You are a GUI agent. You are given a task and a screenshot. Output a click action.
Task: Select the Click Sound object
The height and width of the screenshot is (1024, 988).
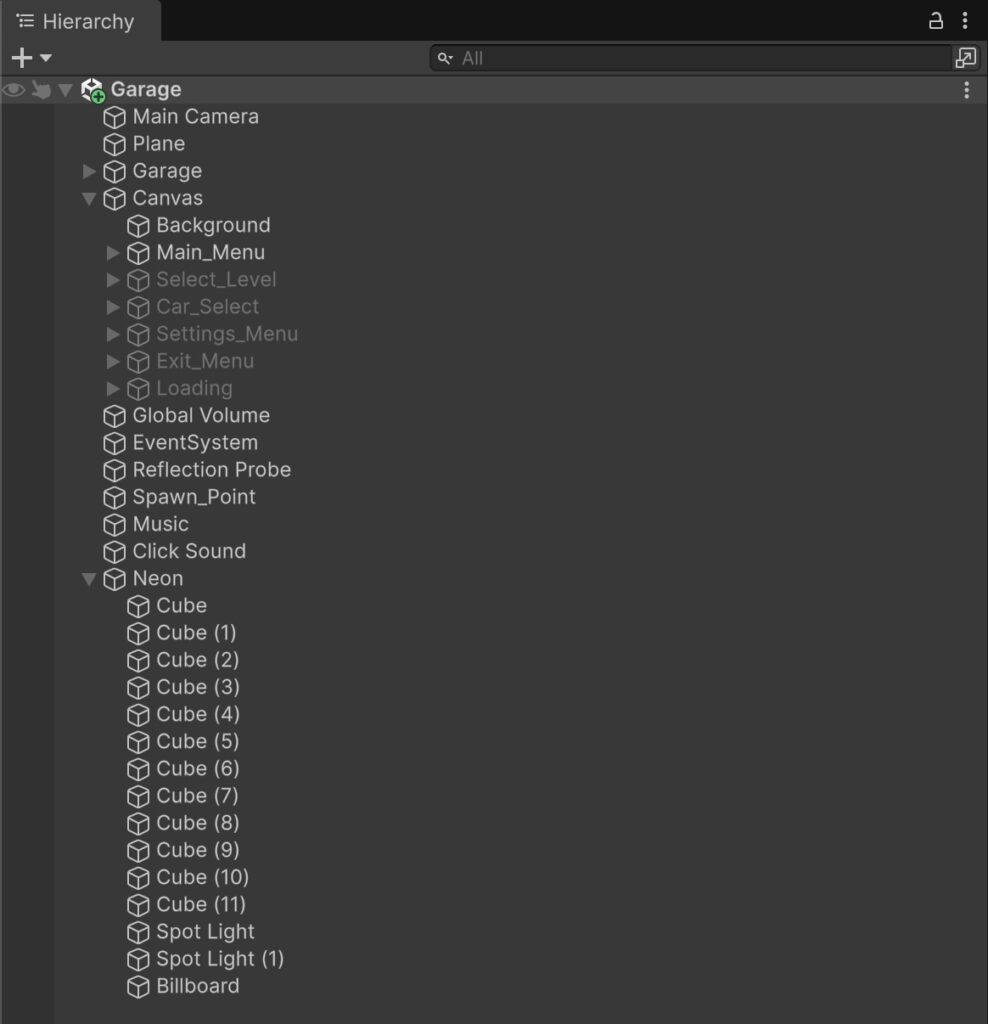(189, 551)
